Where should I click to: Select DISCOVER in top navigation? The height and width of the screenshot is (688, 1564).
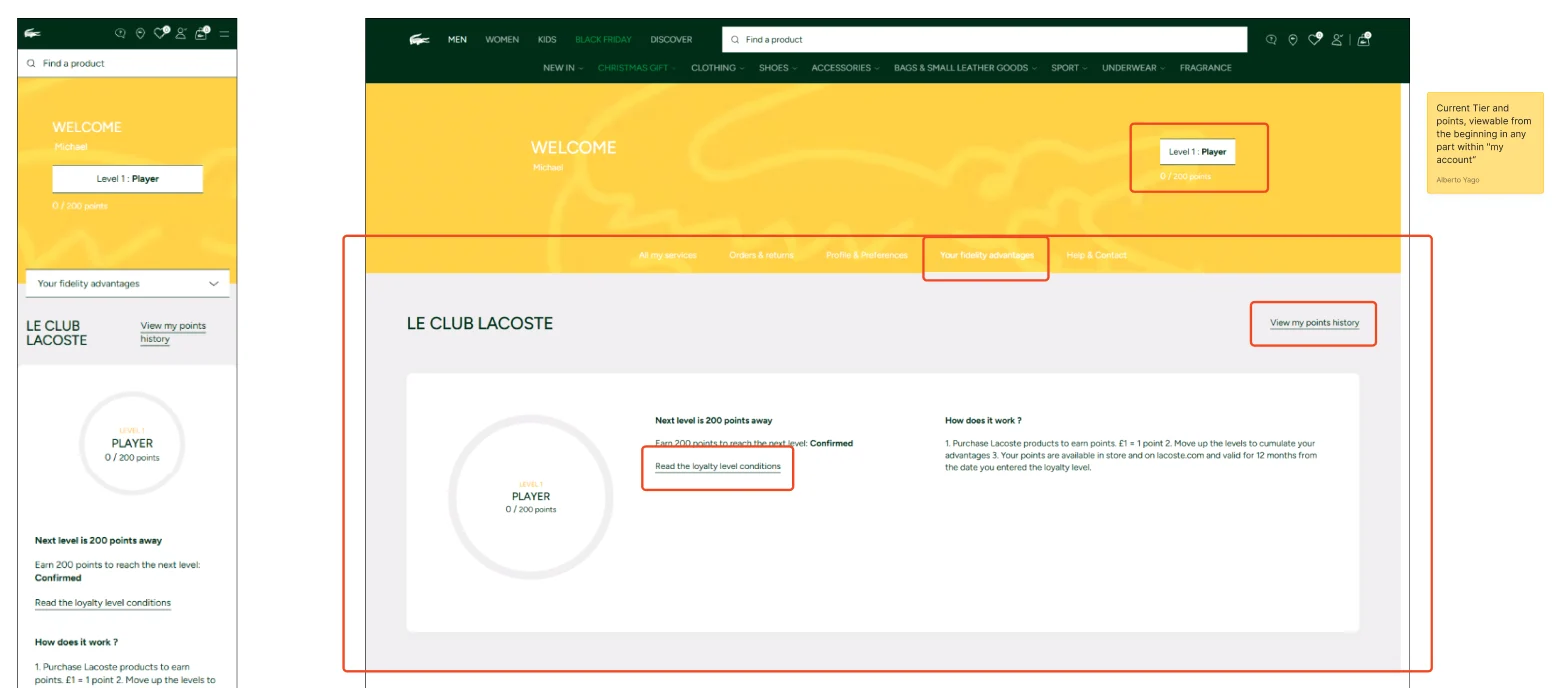click(671, 40)
